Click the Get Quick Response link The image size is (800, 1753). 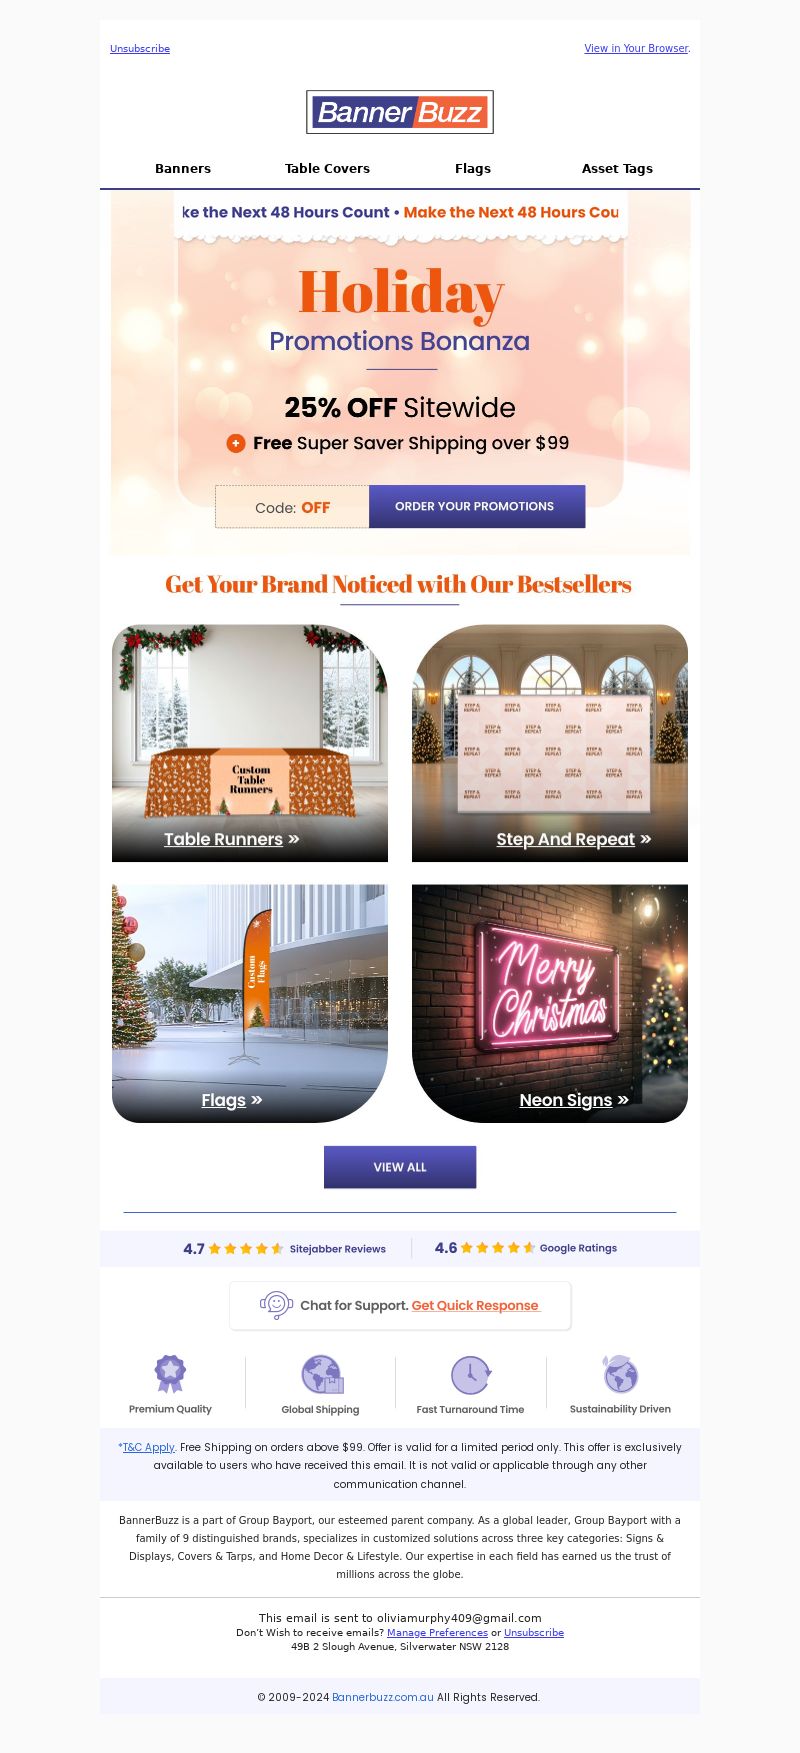pos(475,1305)
